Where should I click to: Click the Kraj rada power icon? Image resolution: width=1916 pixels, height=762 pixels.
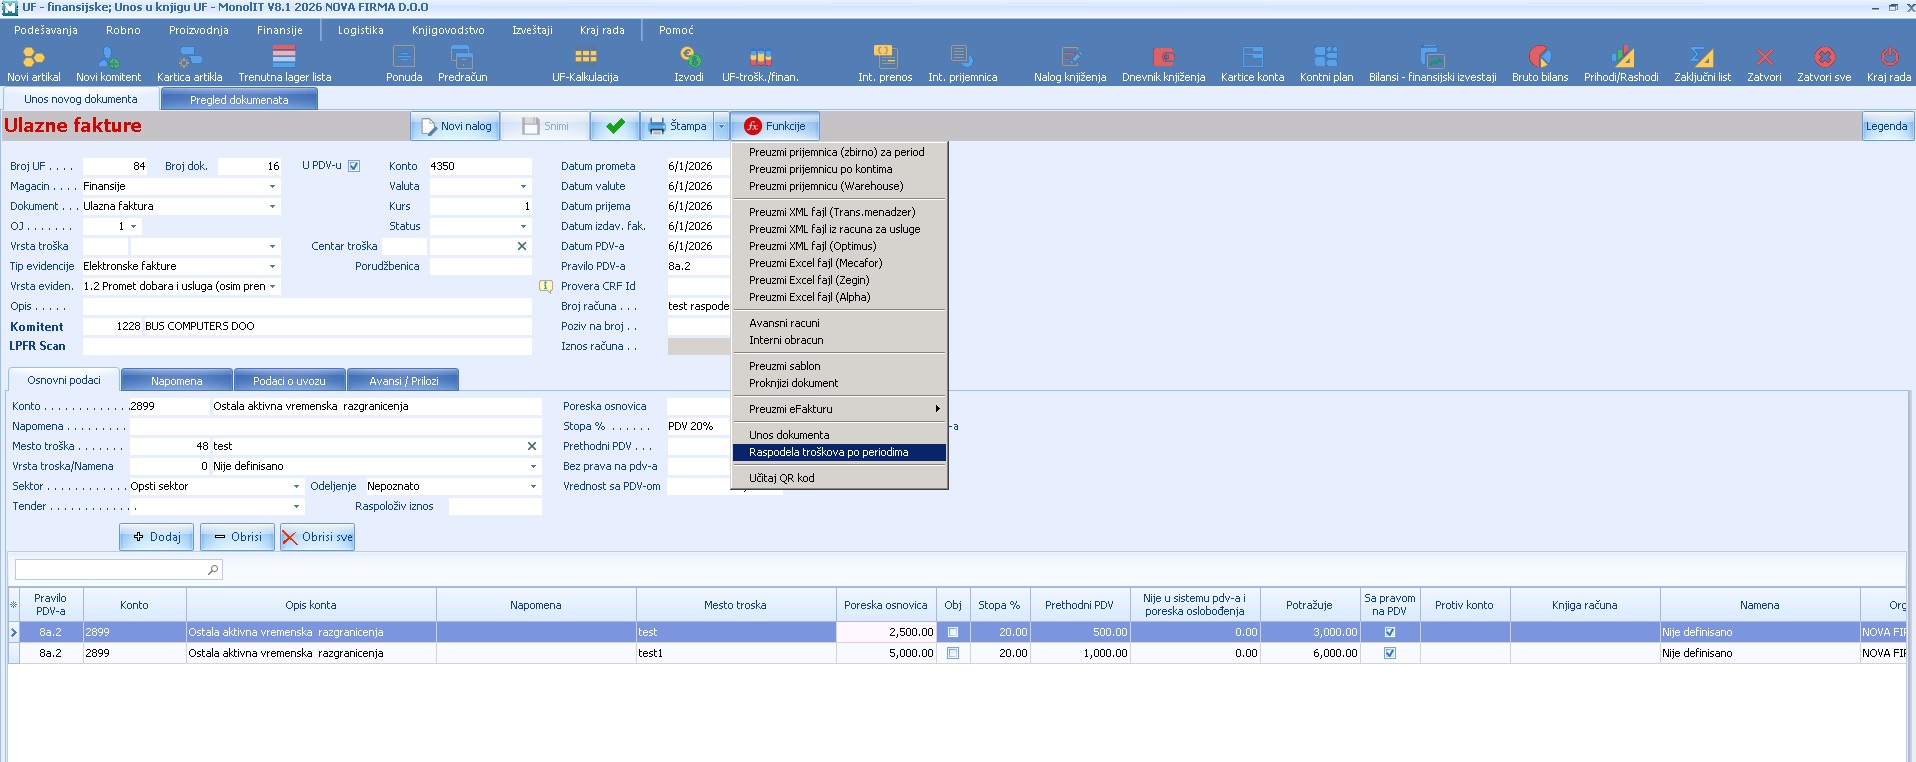point(1888,64)
